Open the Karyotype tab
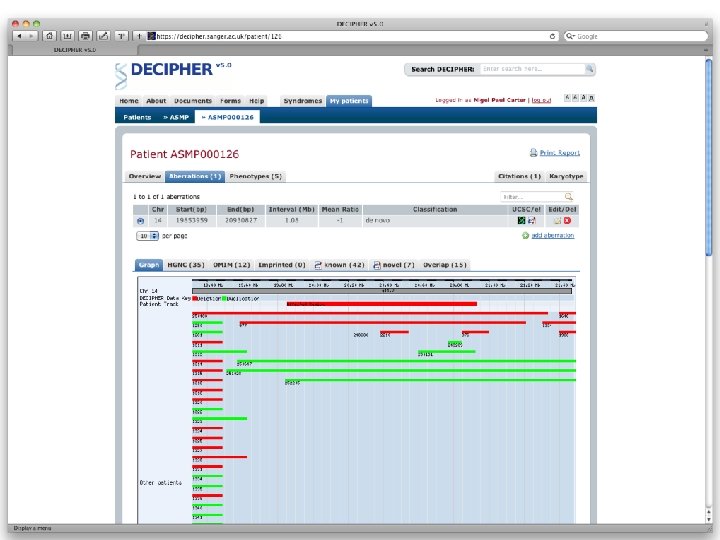This screenshot has width=720, height=540. [x=566, y=176]
